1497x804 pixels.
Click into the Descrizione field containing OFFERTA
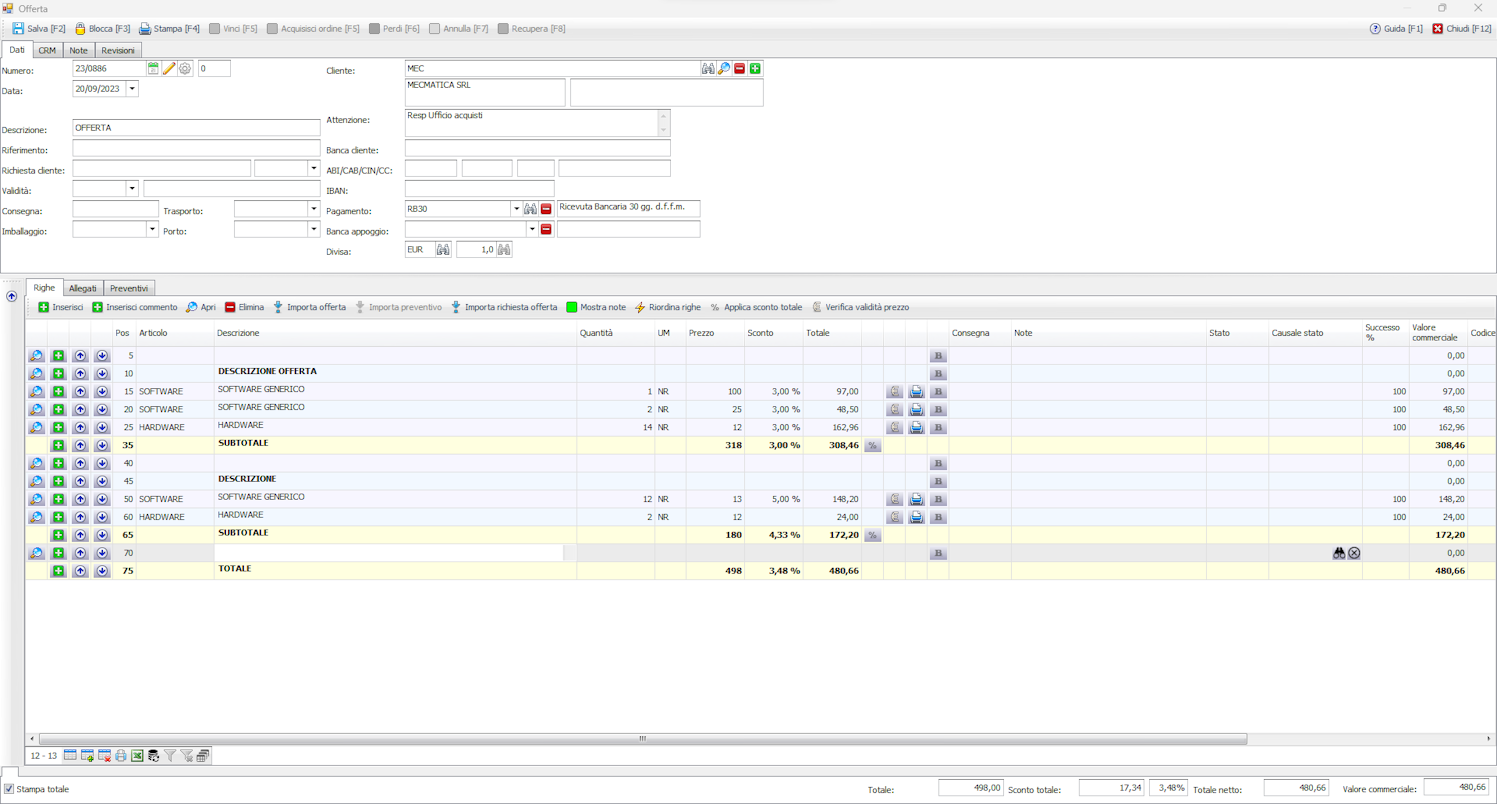pyautogui.click(x=196, y=128)
